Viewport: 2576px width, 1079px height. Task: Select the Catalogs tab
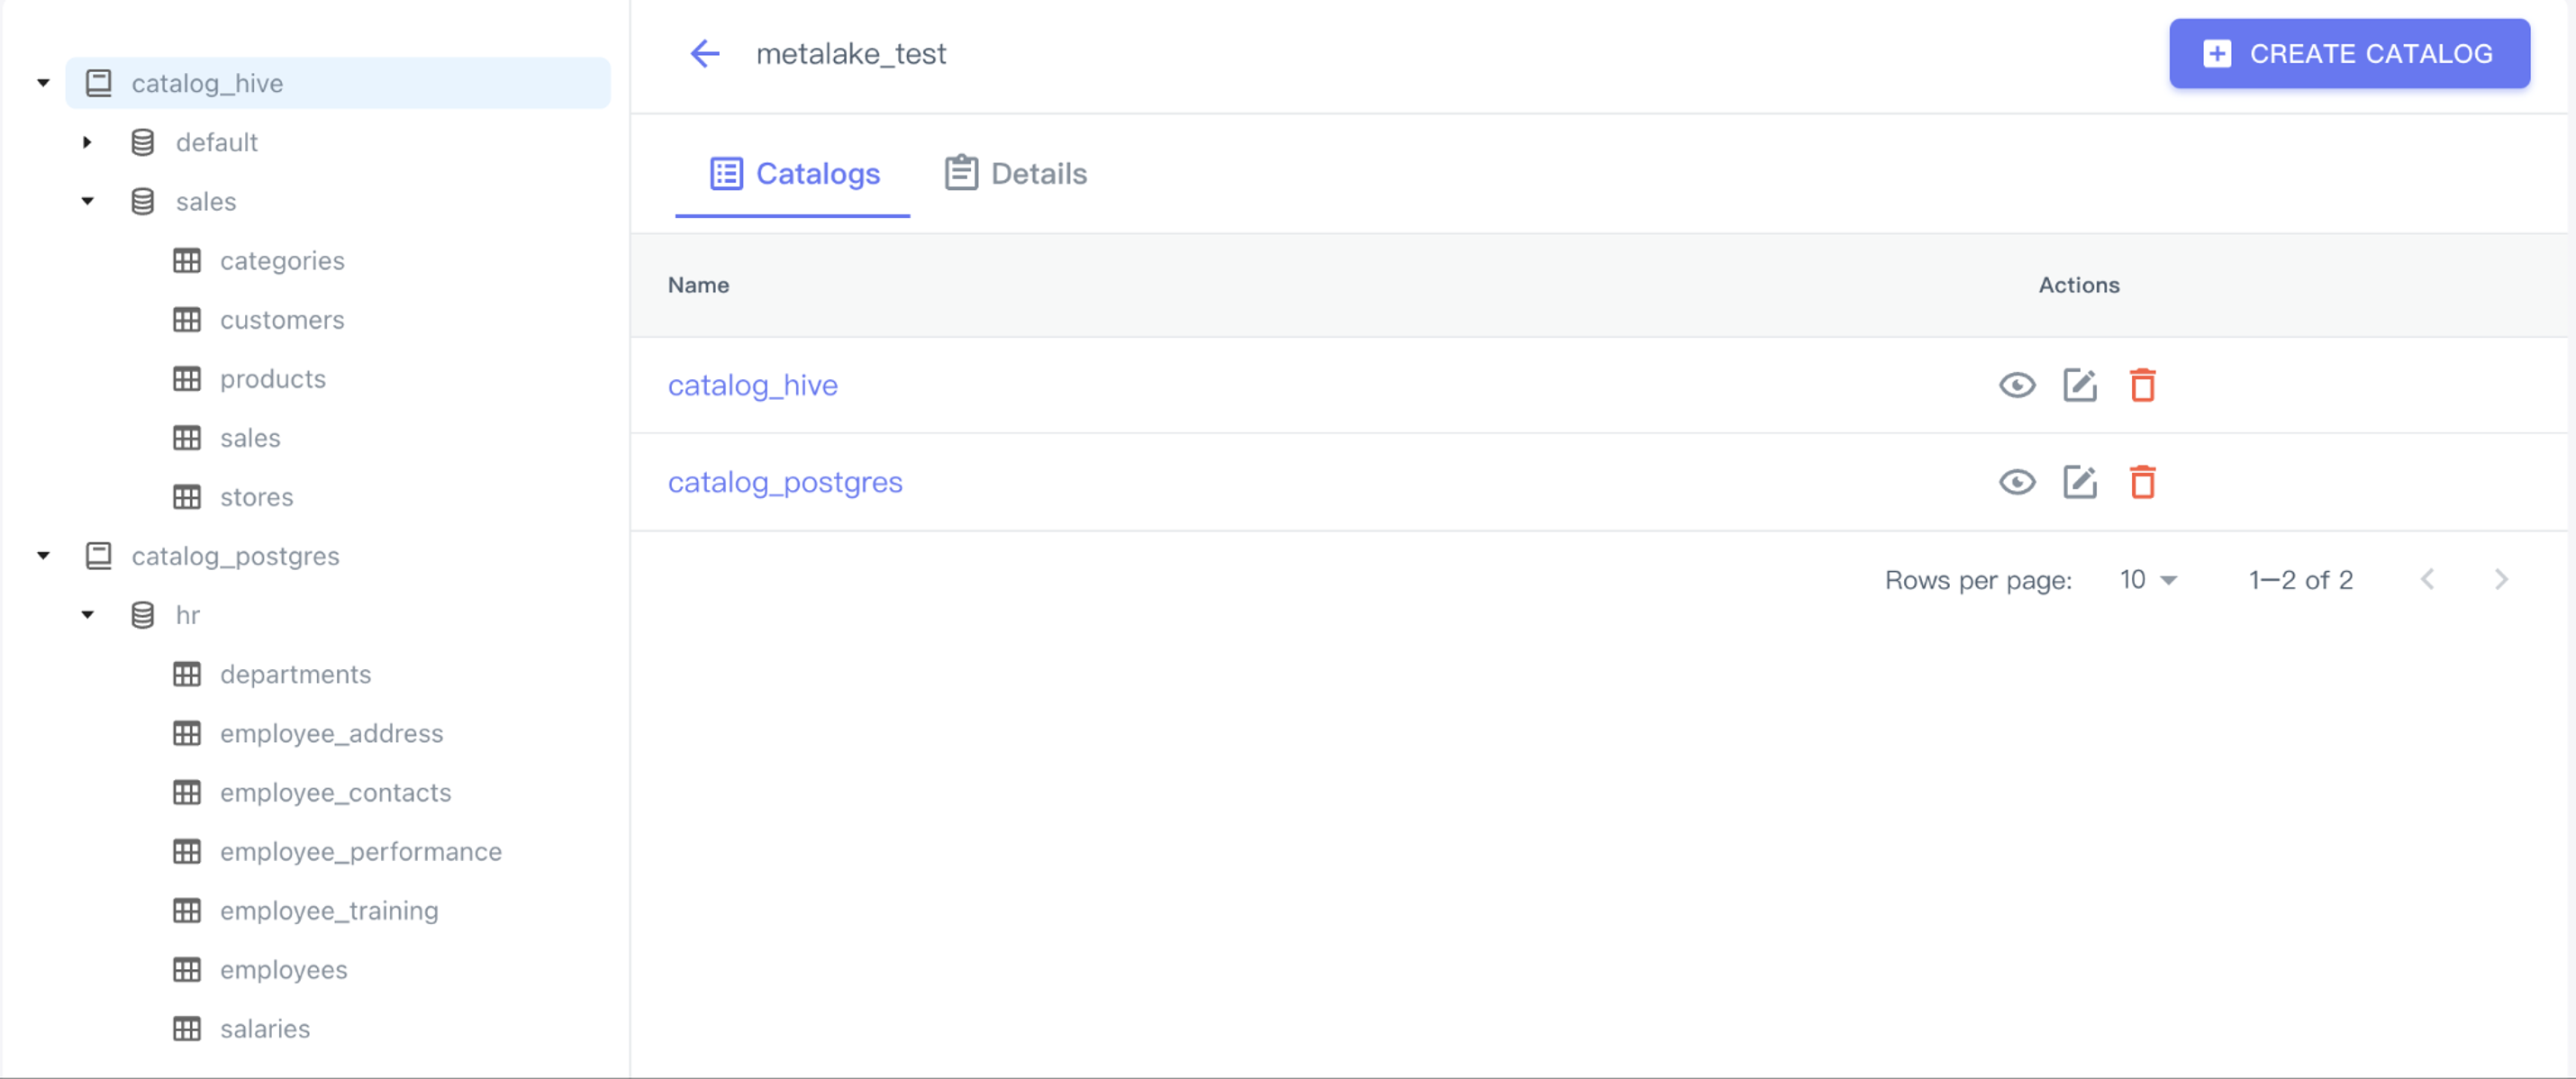[794, 174]
